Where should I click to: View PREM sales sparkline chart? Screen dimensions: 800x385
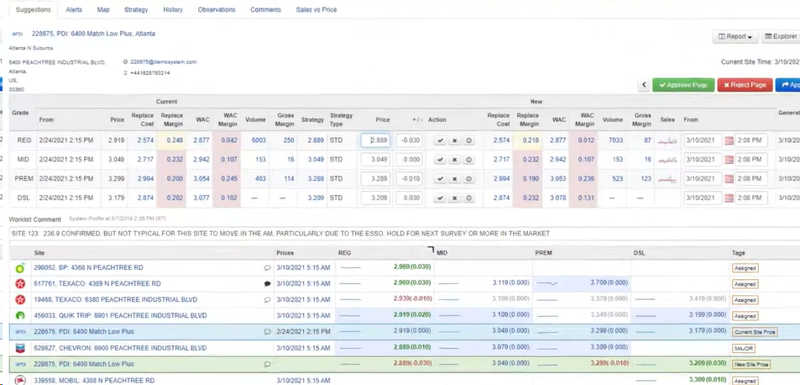click(x=668, y=179)
